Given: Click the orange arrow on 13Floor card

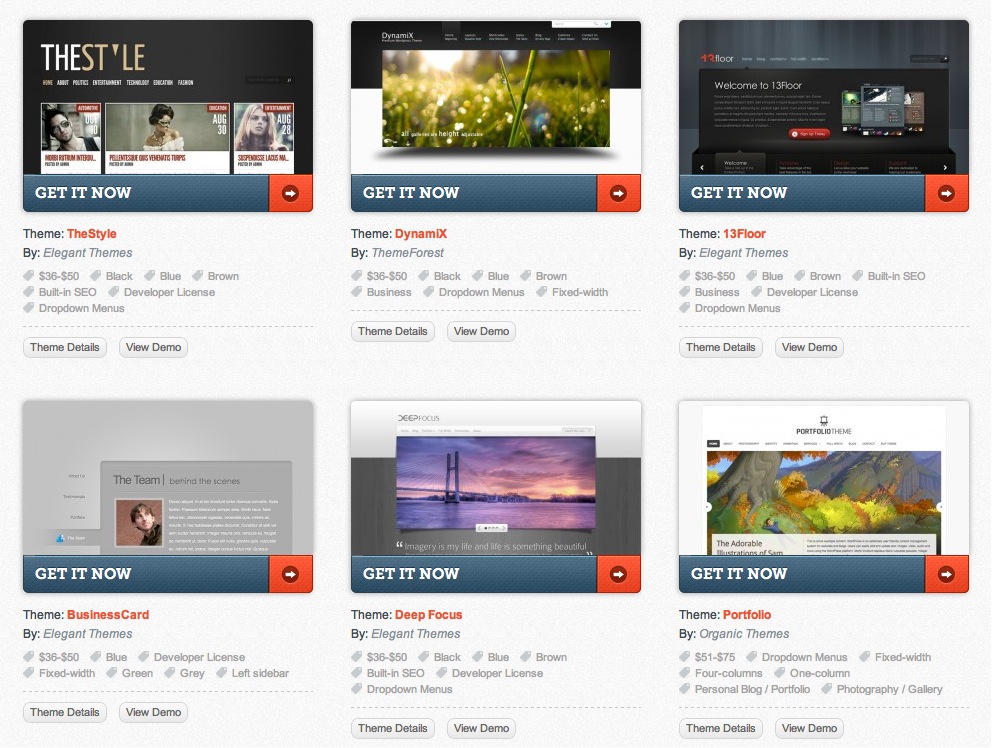Looking at the screenshot, I should click(946, 193).
